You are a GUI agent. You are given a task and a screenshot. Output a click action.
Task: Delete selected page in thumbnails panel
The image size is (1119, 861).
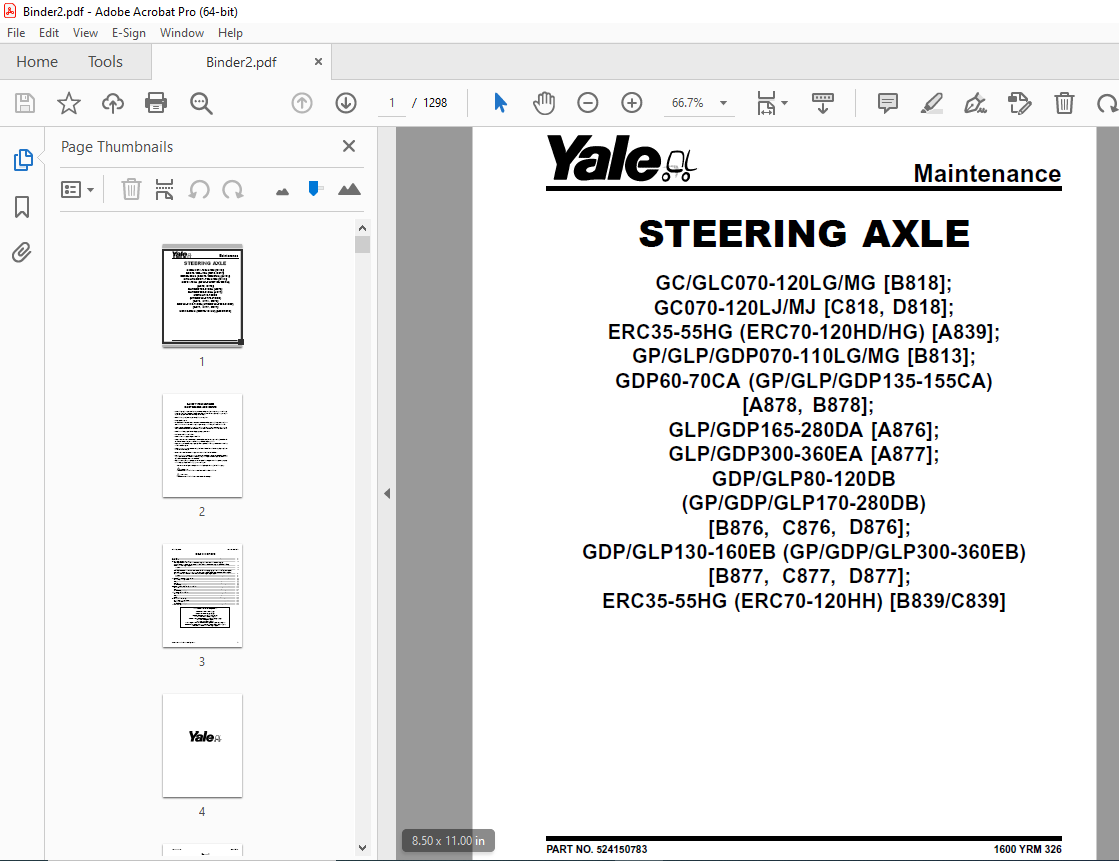click(131, 189)
